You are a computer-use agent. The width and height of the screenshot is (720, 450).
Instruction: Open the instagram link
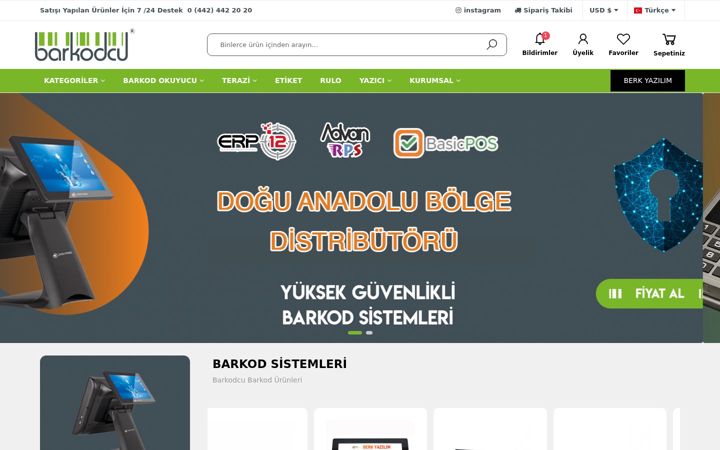click(x=478, y=10)
